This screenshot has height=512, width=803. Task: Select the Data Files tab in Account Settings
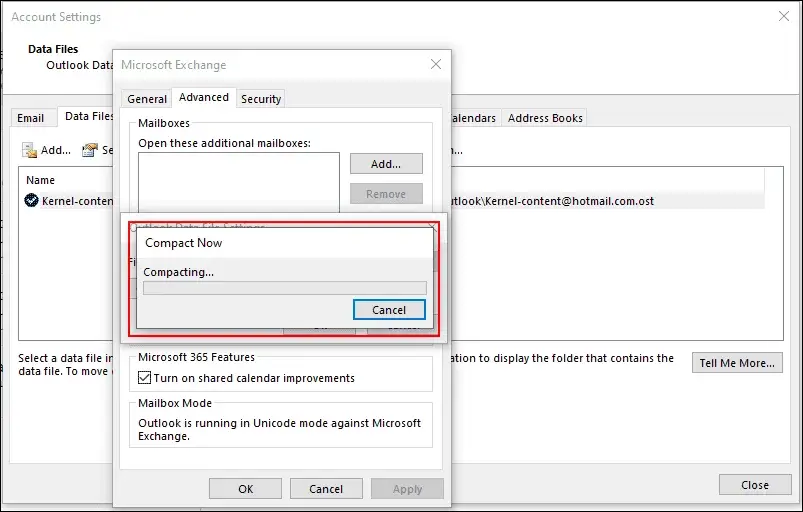[88, 116]
